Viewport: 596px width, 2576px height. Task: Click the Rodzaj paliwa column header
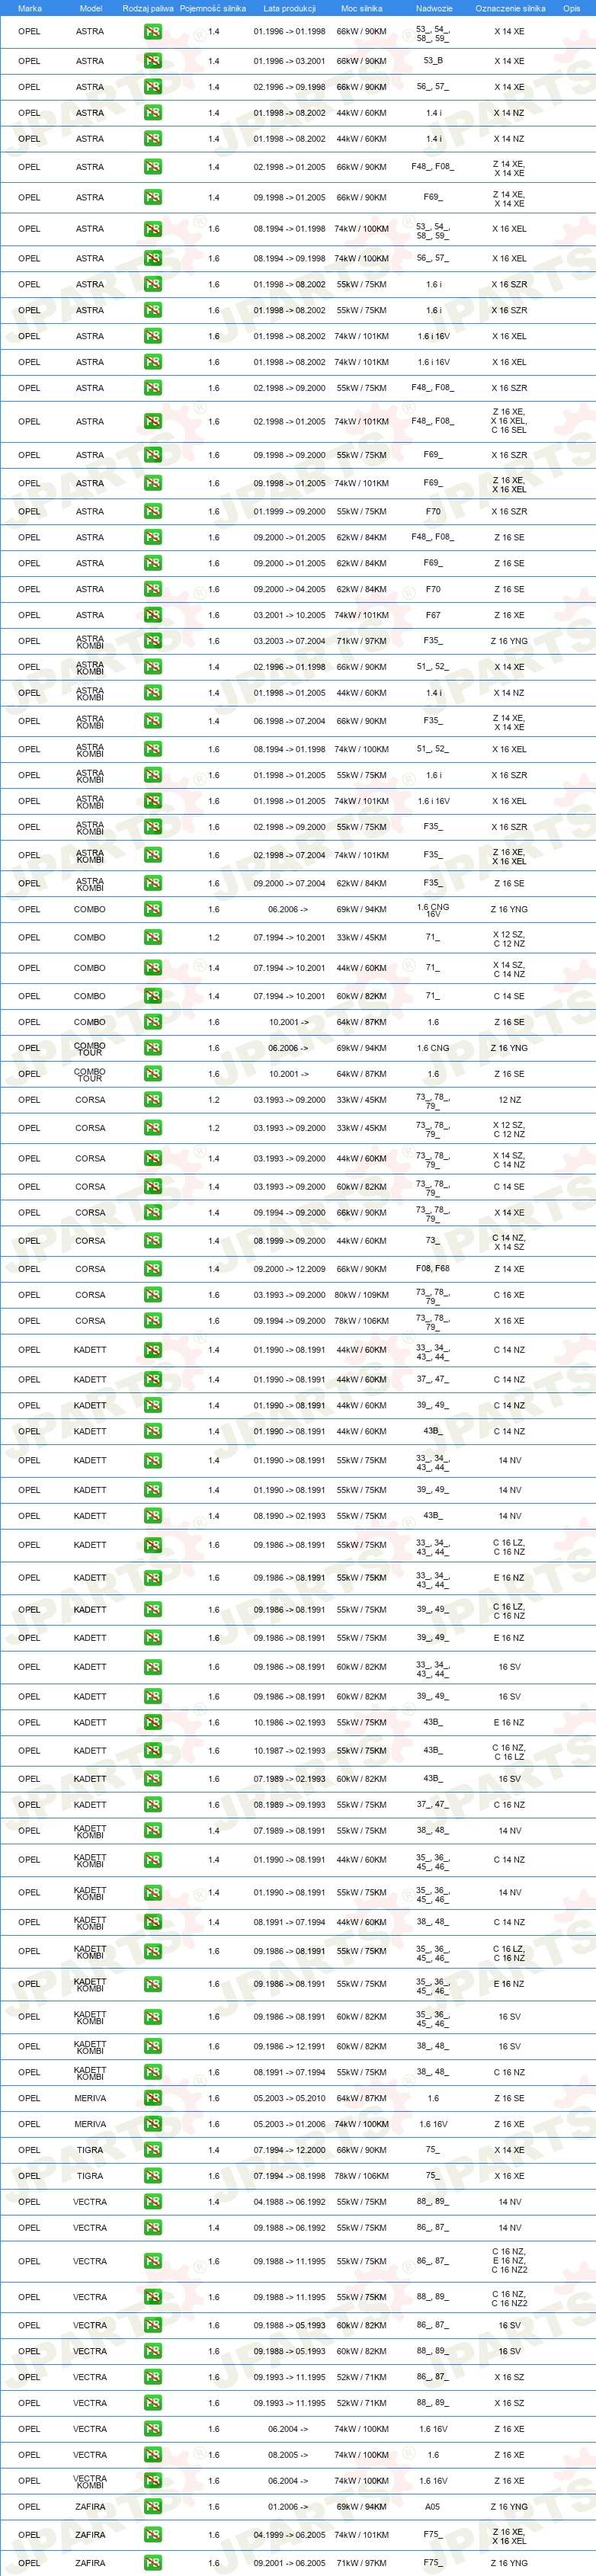point(148,8)
